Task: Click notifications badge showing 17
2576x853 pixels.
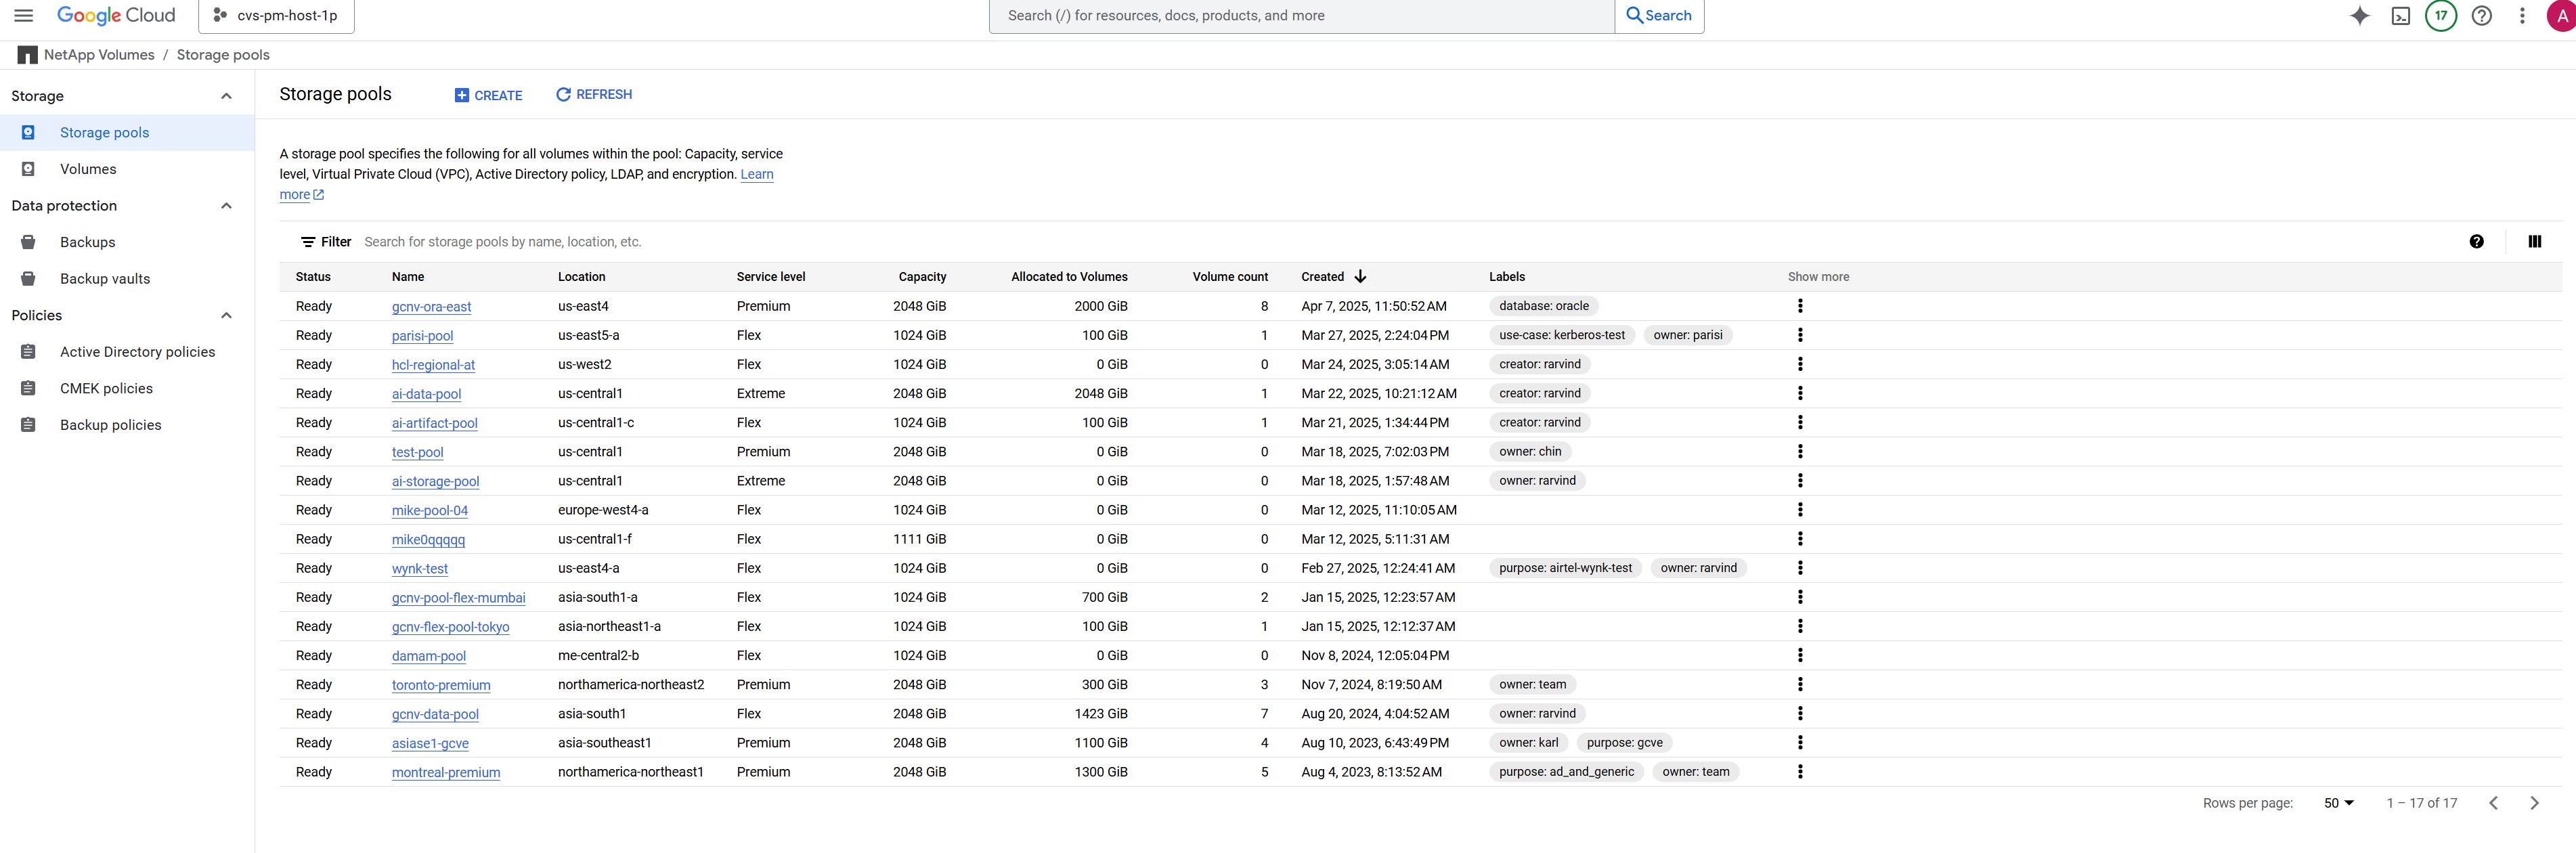Action: pyautogui.click(x=2440, y=16)
